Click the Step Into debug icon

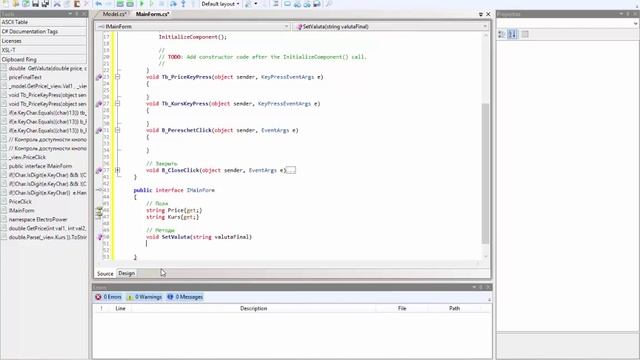[183, 4]
